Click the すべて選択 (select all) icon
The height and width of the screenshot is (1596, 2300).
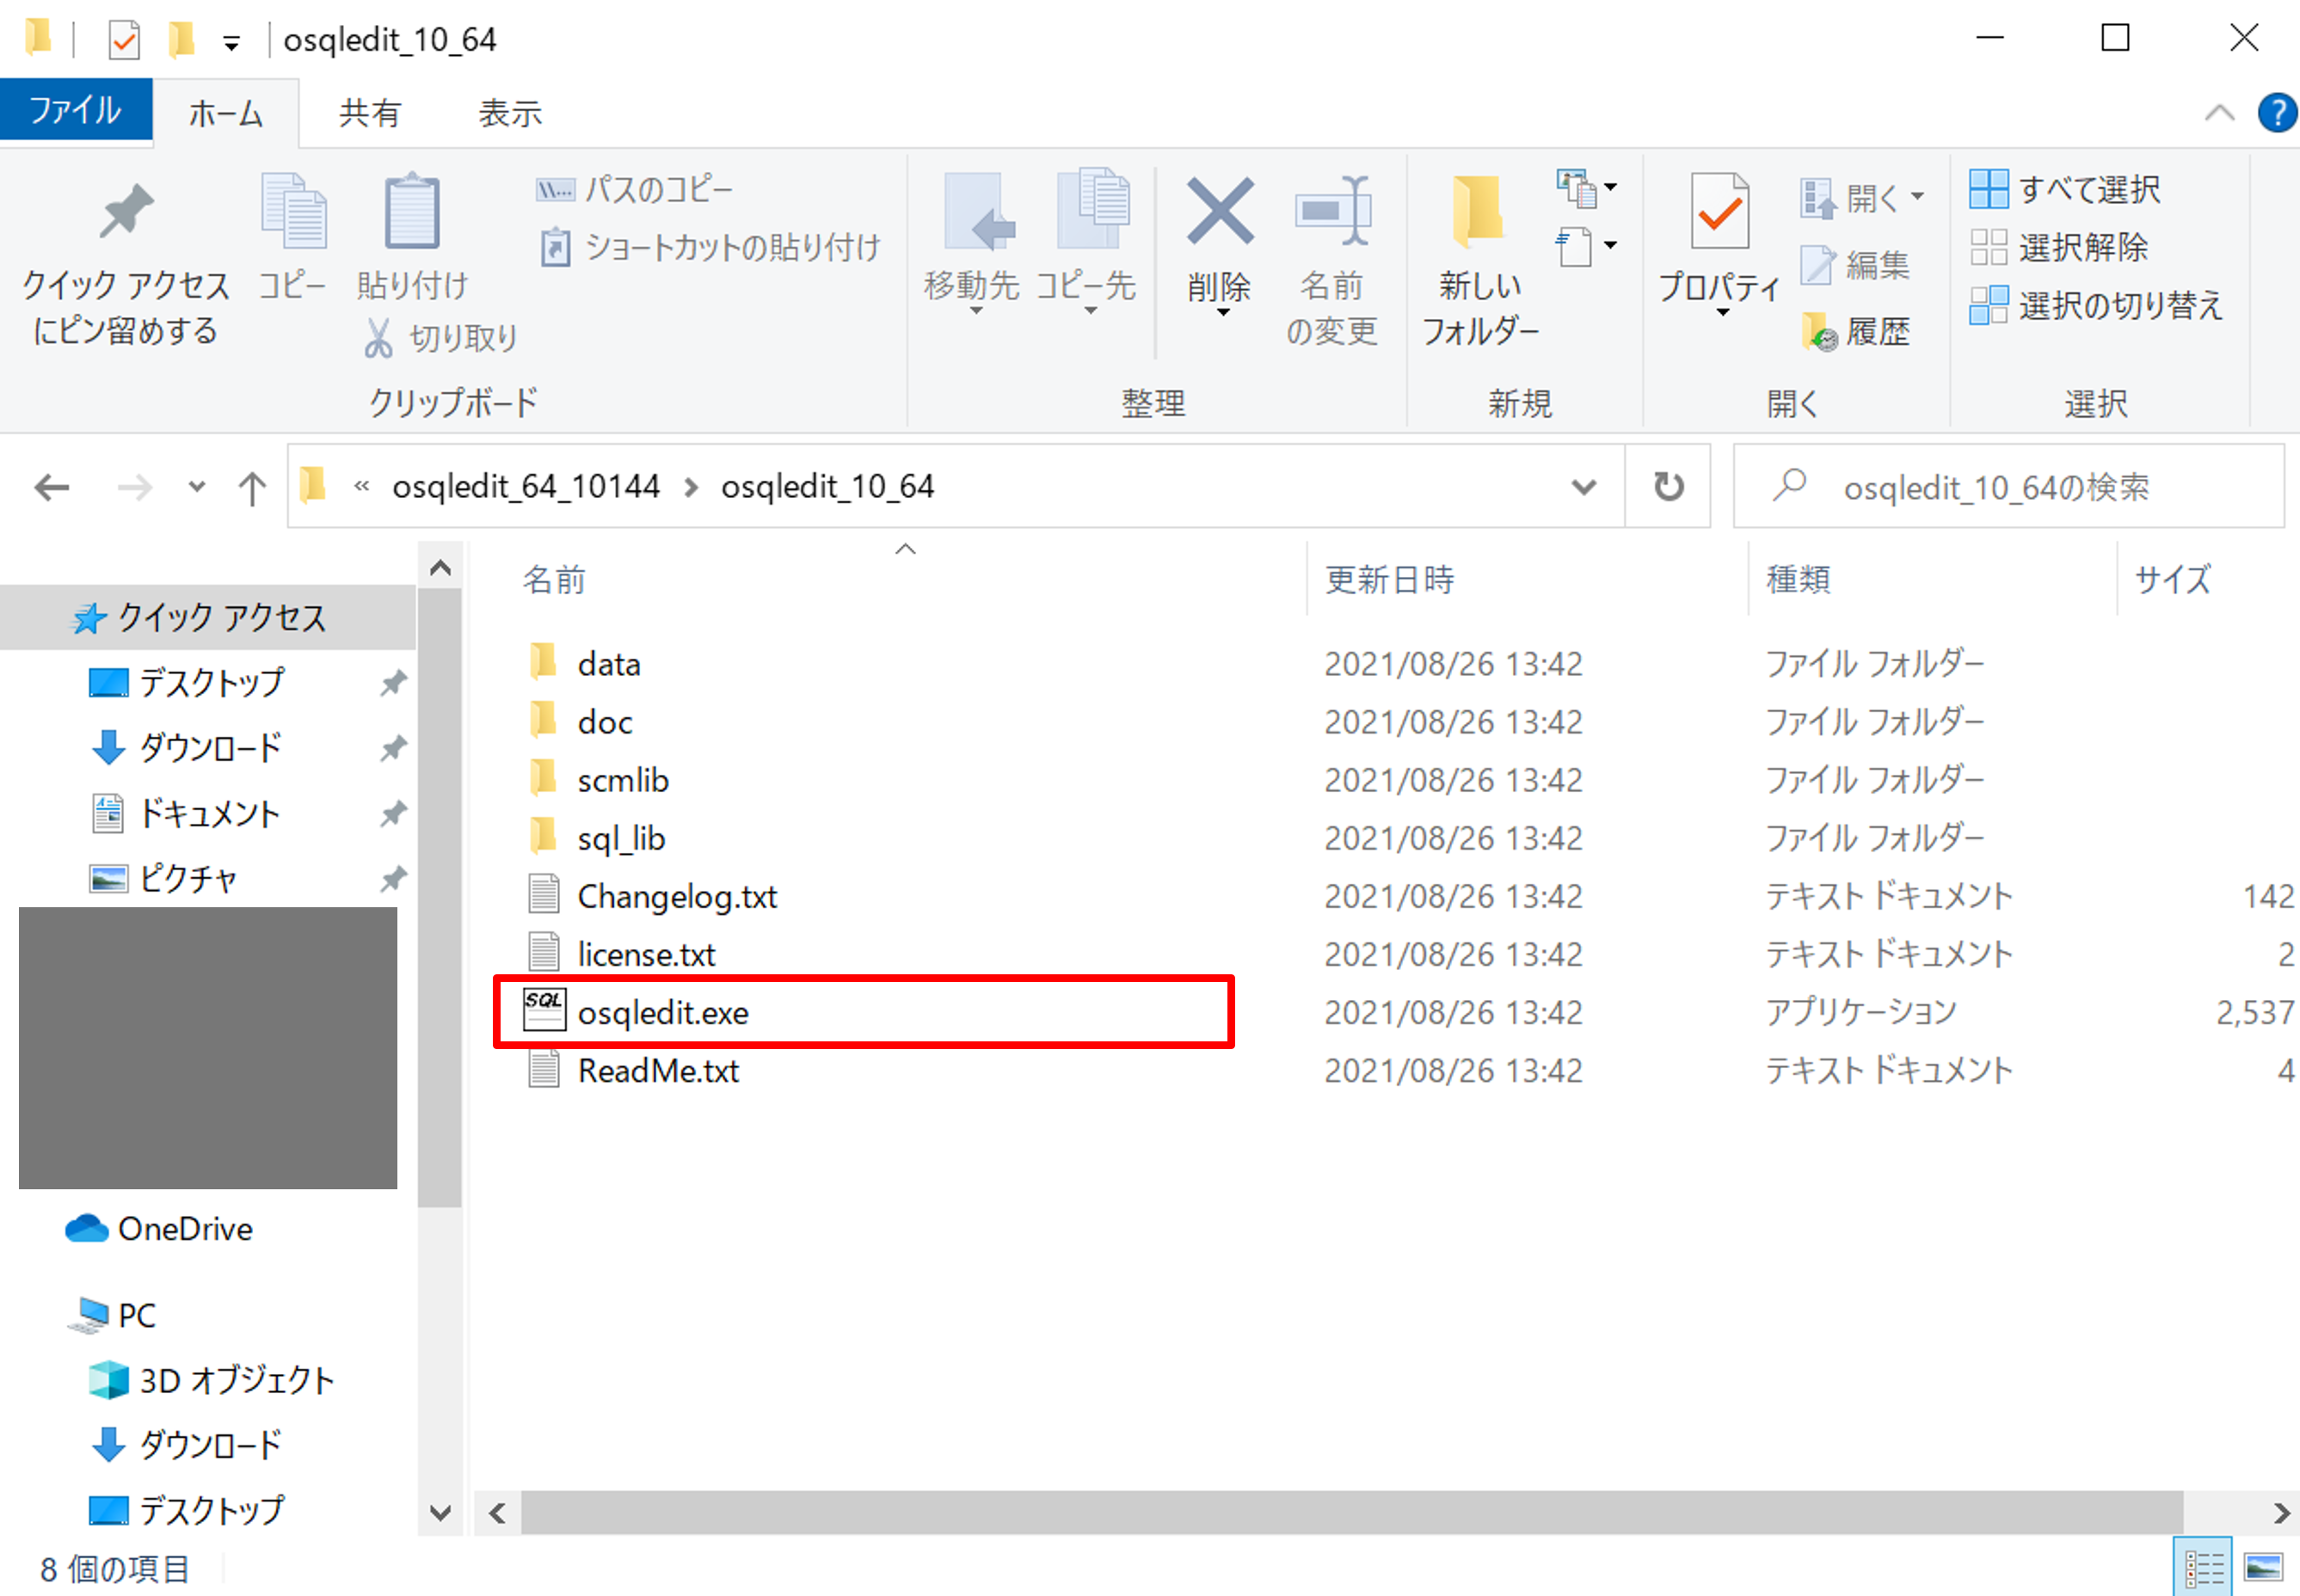[x=1990, y=188]
